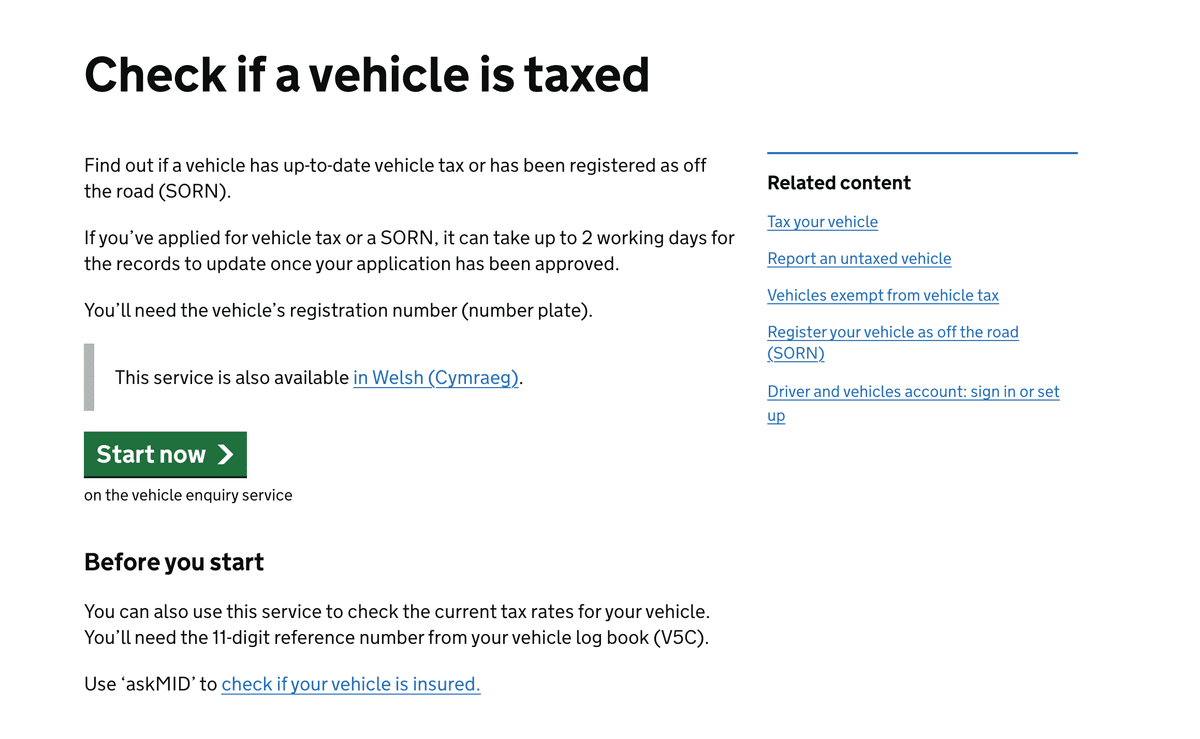Click the chevron arrow in Start now
Viewport: 1200px width, 739px height.
click(226, 455)
